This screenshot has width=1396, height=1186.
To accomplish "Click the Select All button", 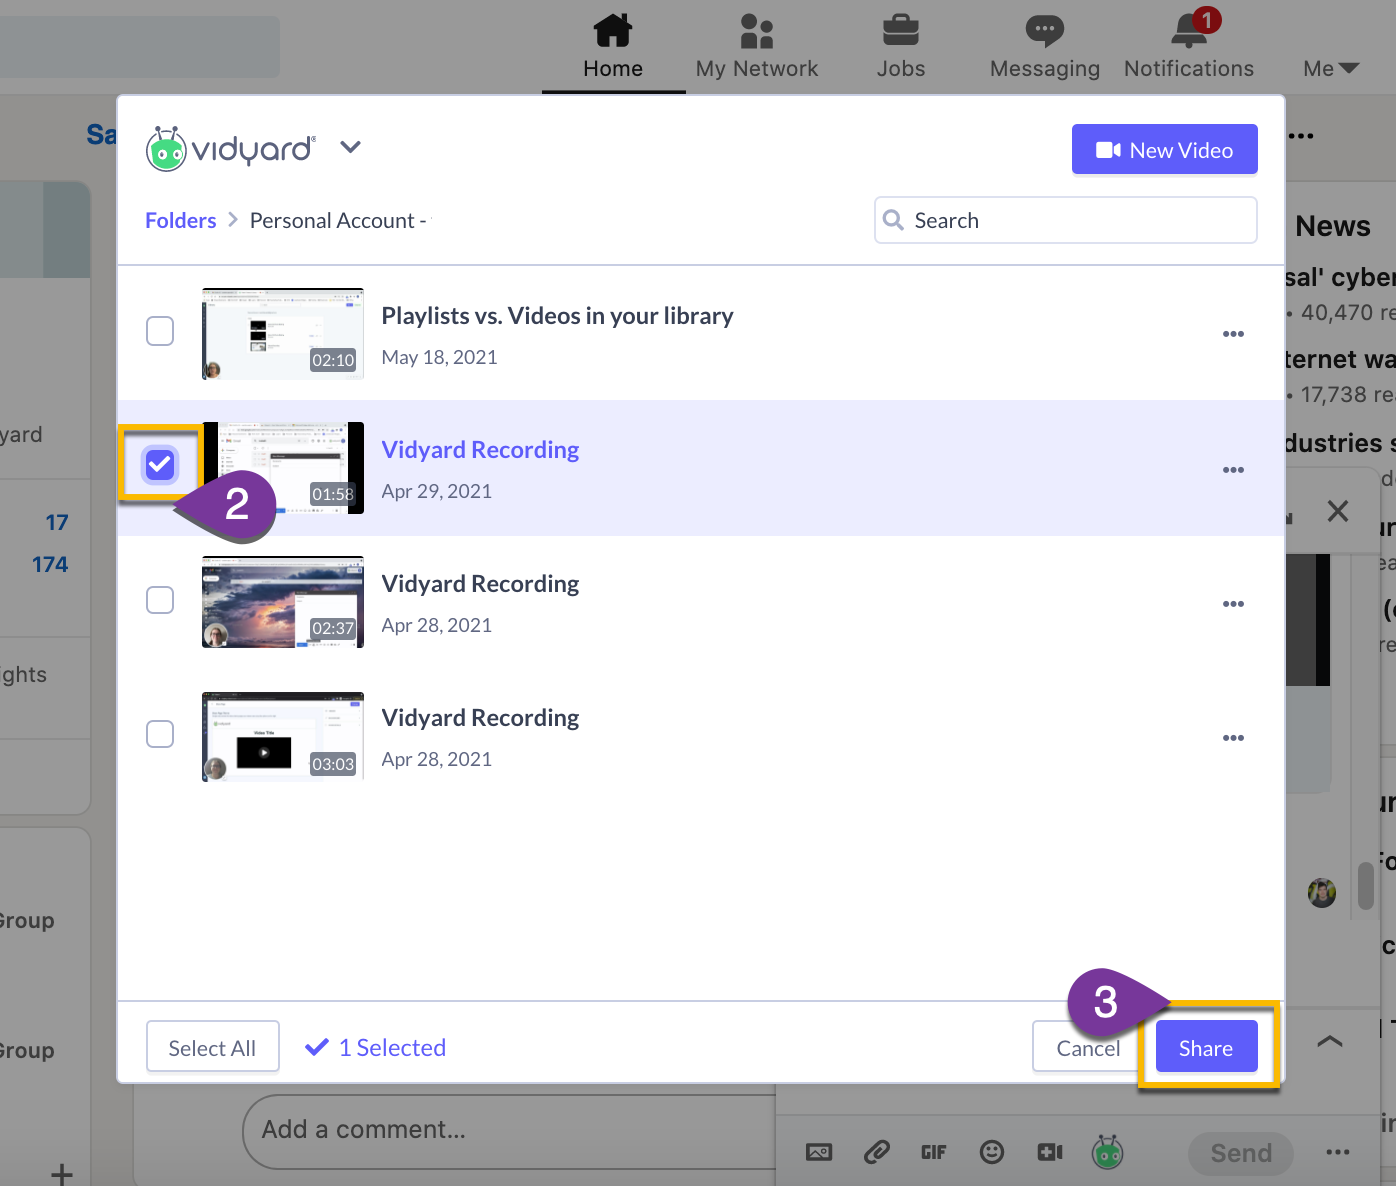I will [212, 1047].
